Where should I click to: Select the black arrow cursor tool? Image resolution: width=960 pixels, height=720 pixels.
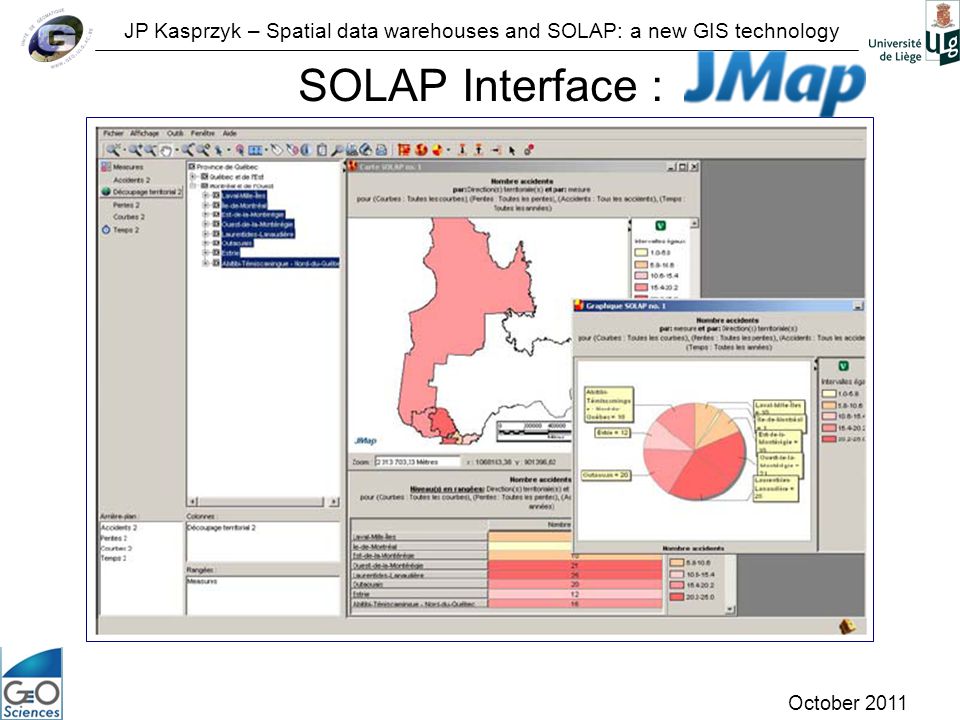pos(512,150)
